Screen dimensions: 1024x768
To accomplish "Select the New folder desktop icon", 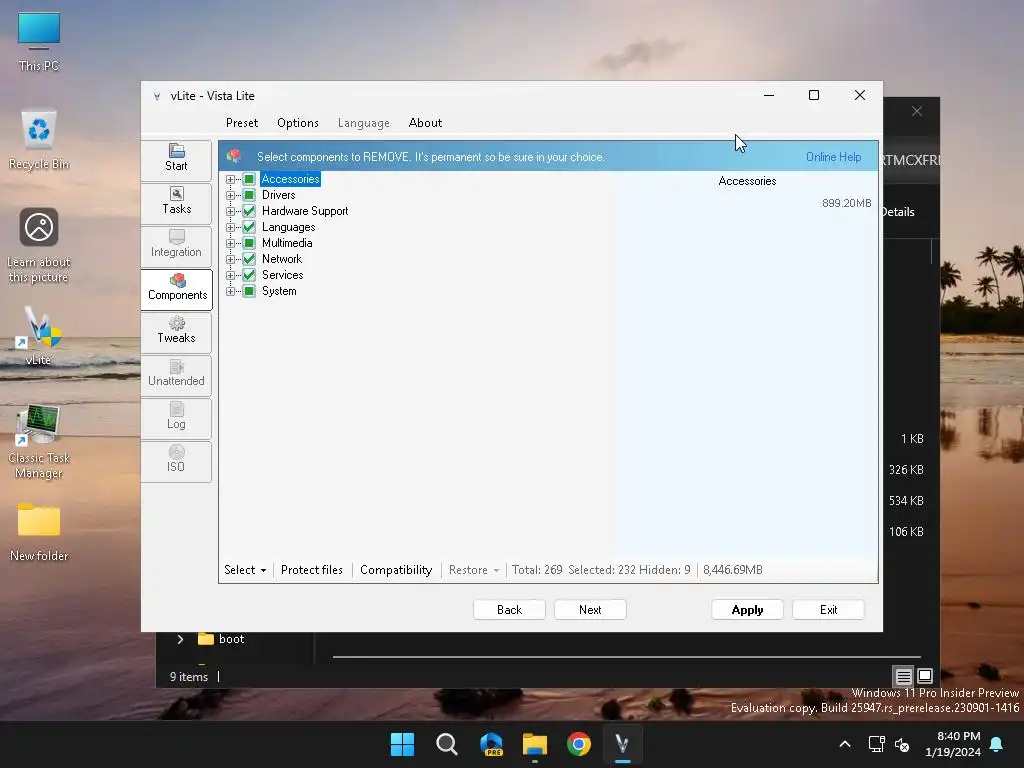I will click(39, 532).
